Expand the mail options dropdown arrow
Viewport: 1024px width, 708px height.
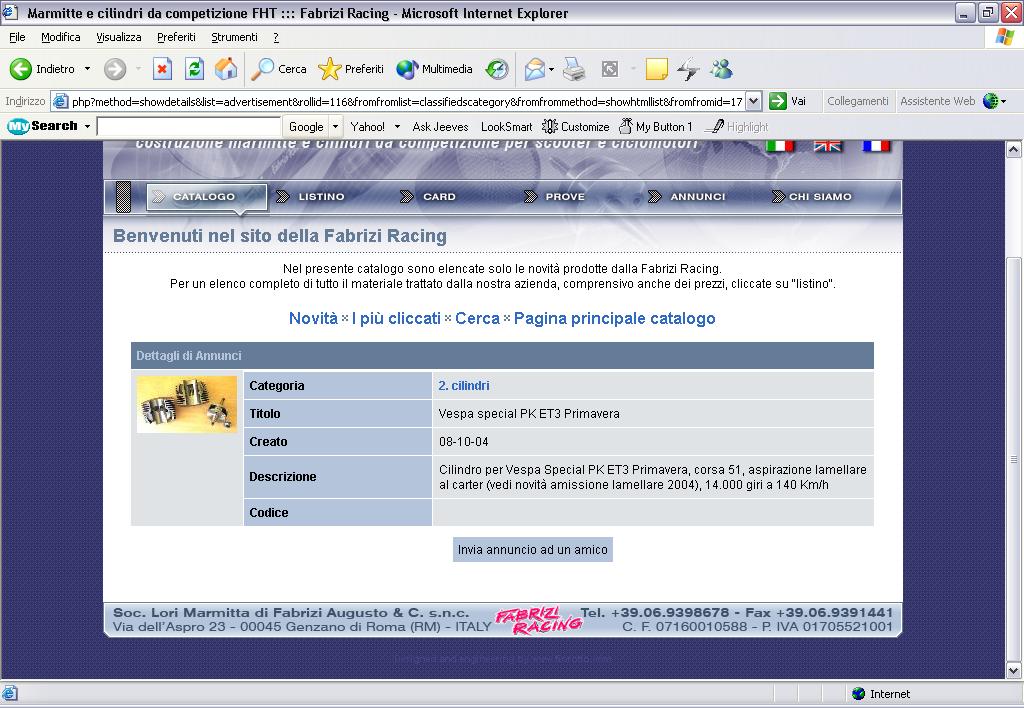pyautogui.click(x=551, y=69)
